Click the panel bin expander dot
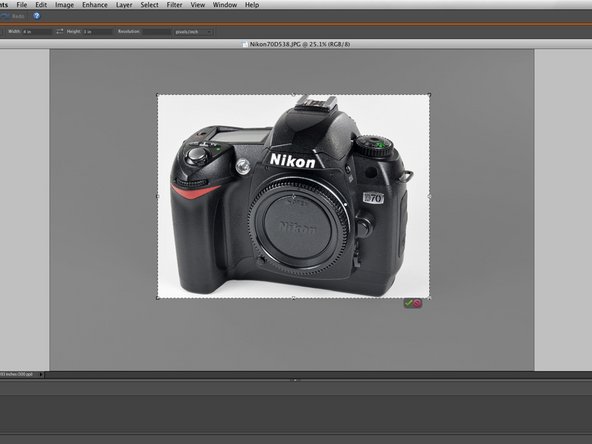 coord(295,380)
